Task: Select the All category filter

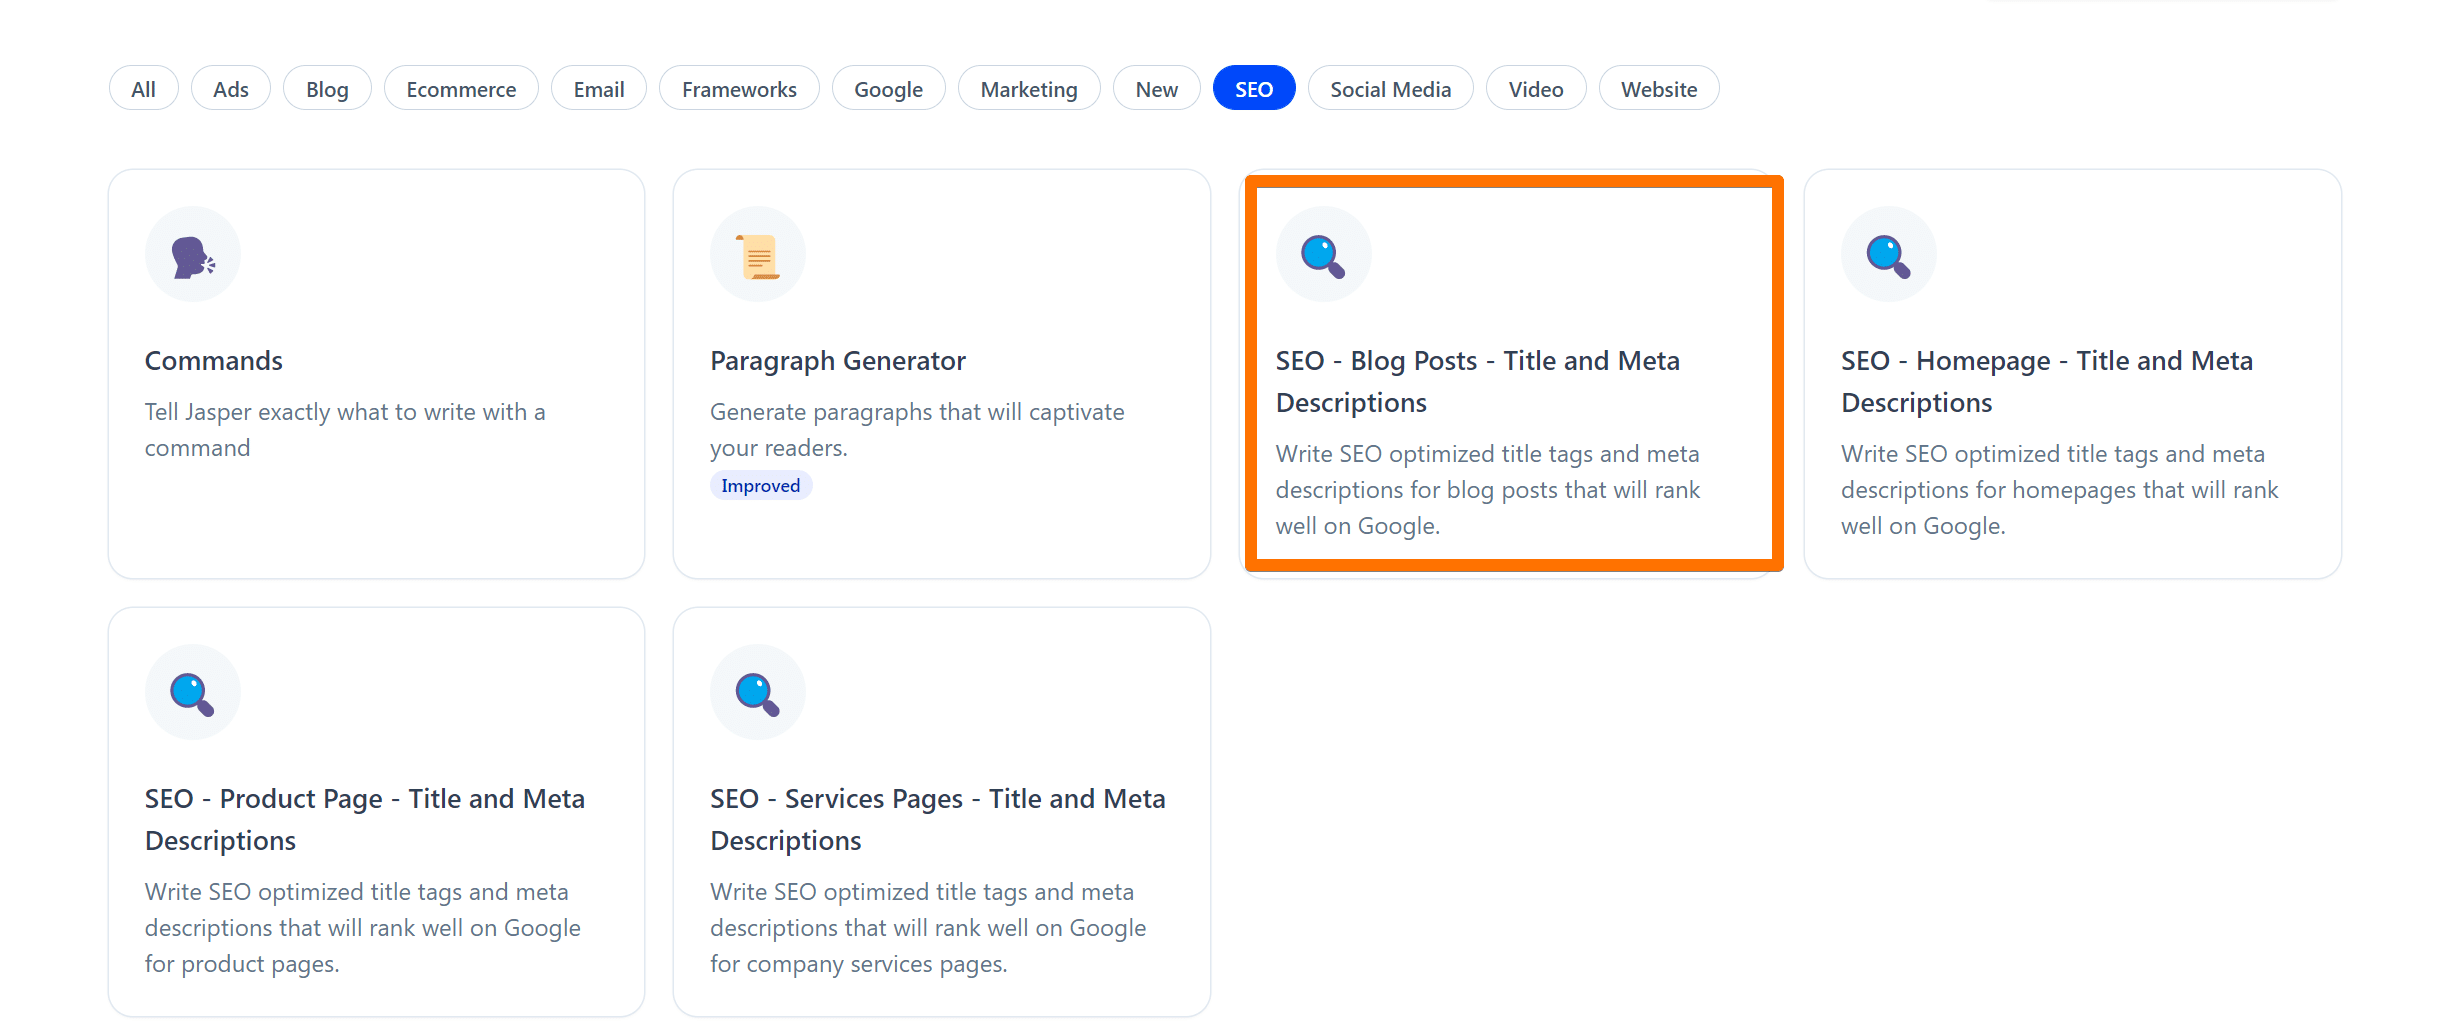Action: (144, 89)
